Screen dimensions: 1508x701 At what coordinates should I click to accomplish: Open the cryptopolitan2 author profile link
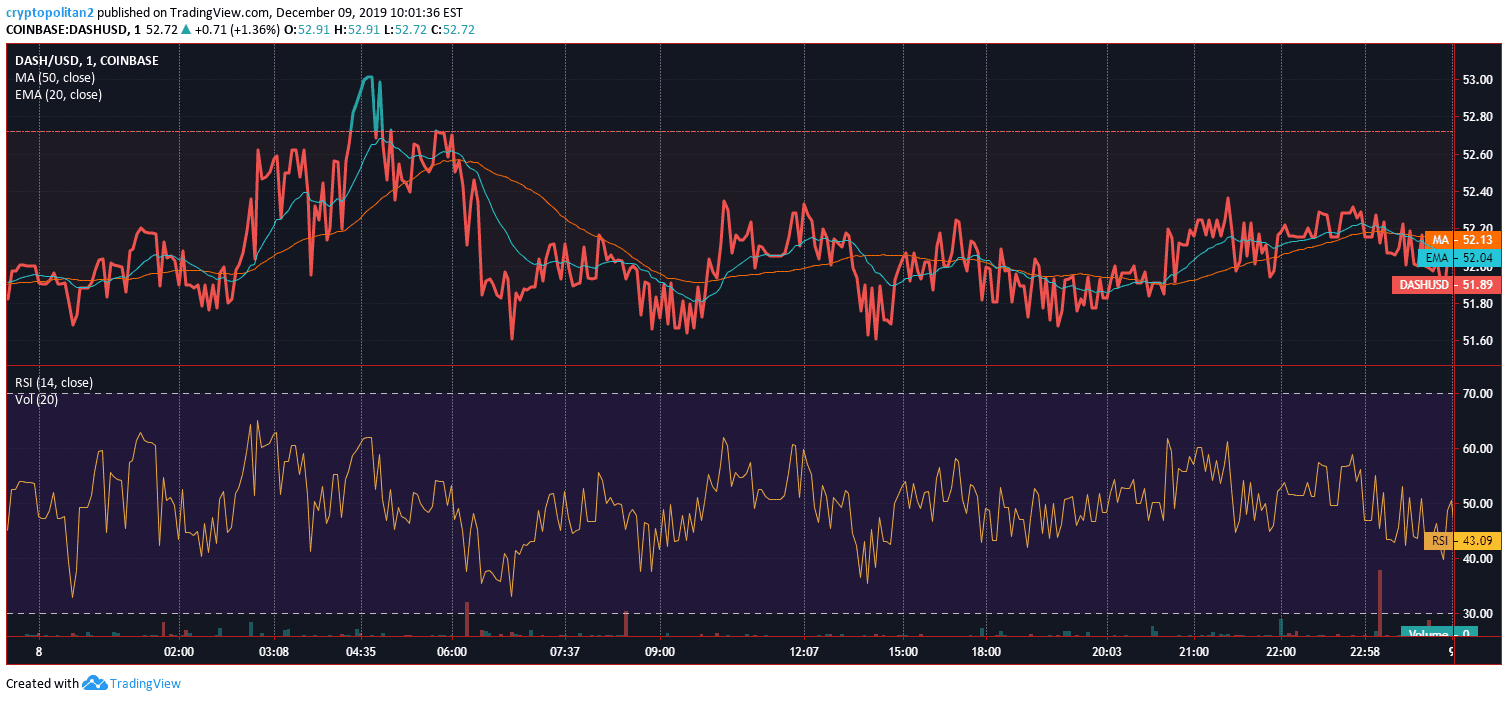click(x=52, y=12)
